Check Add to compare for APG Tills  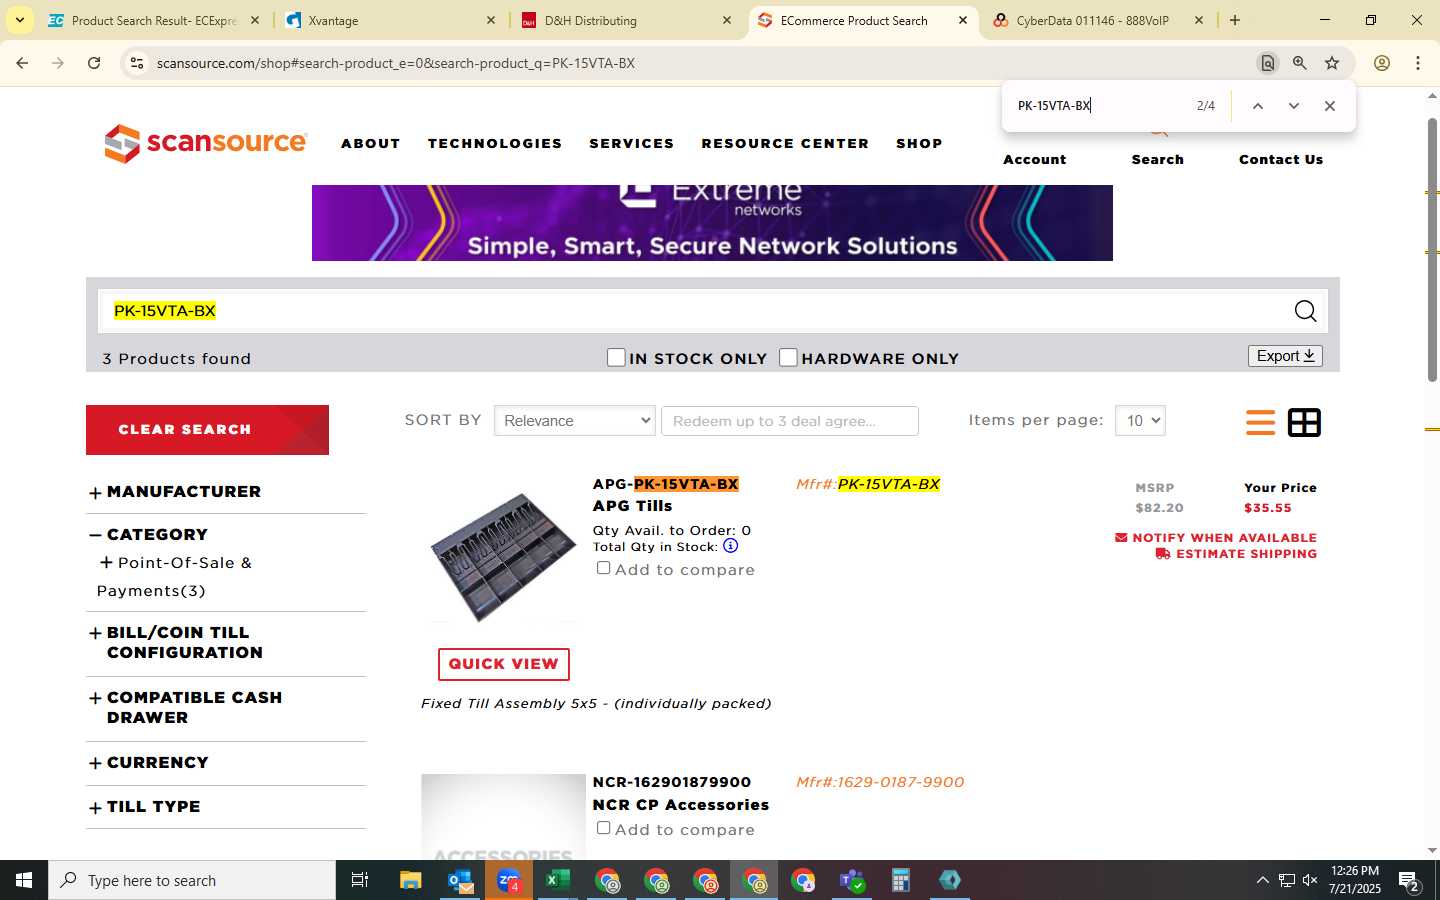point(603,568)
